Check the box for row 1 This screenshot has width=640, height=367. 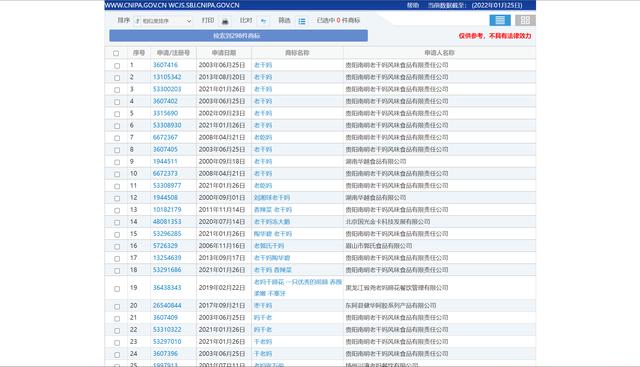(117, 66)
